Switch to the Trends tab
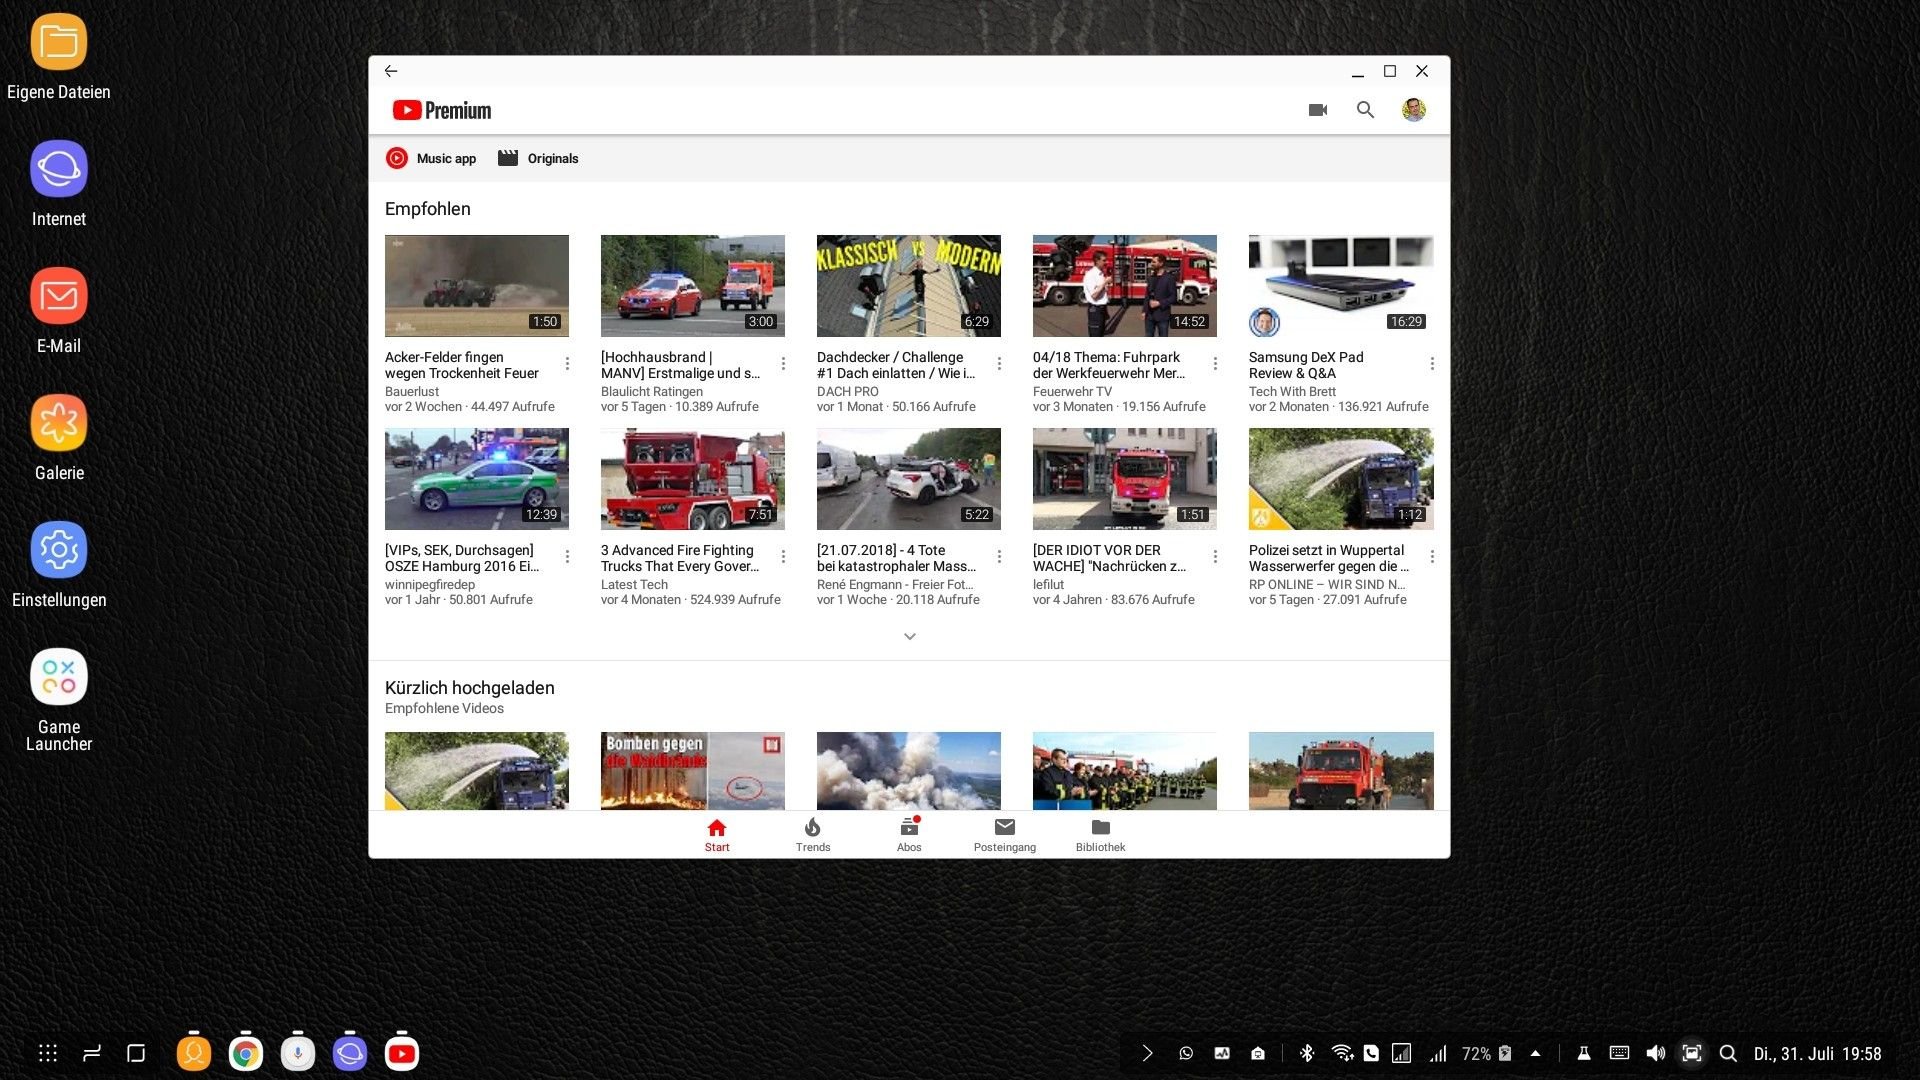The image size is (1920, 1080). [813, 835]
